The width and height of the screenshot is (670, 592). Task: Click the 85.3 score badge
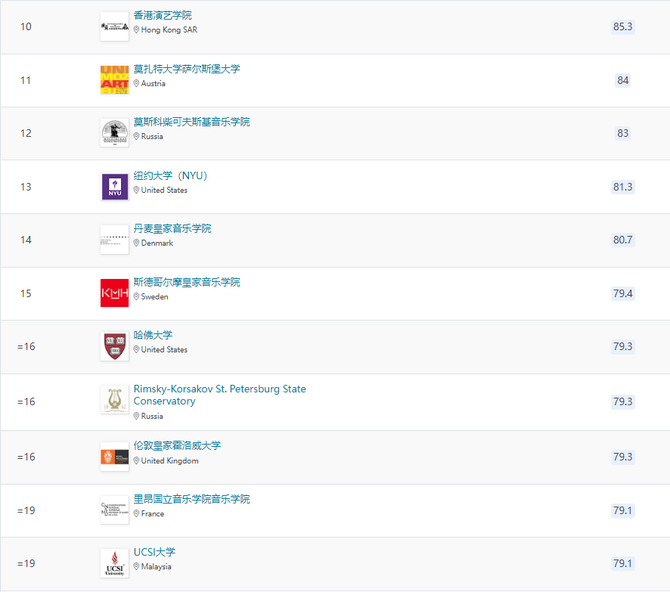pyautogui.click(x=623, y=27)
